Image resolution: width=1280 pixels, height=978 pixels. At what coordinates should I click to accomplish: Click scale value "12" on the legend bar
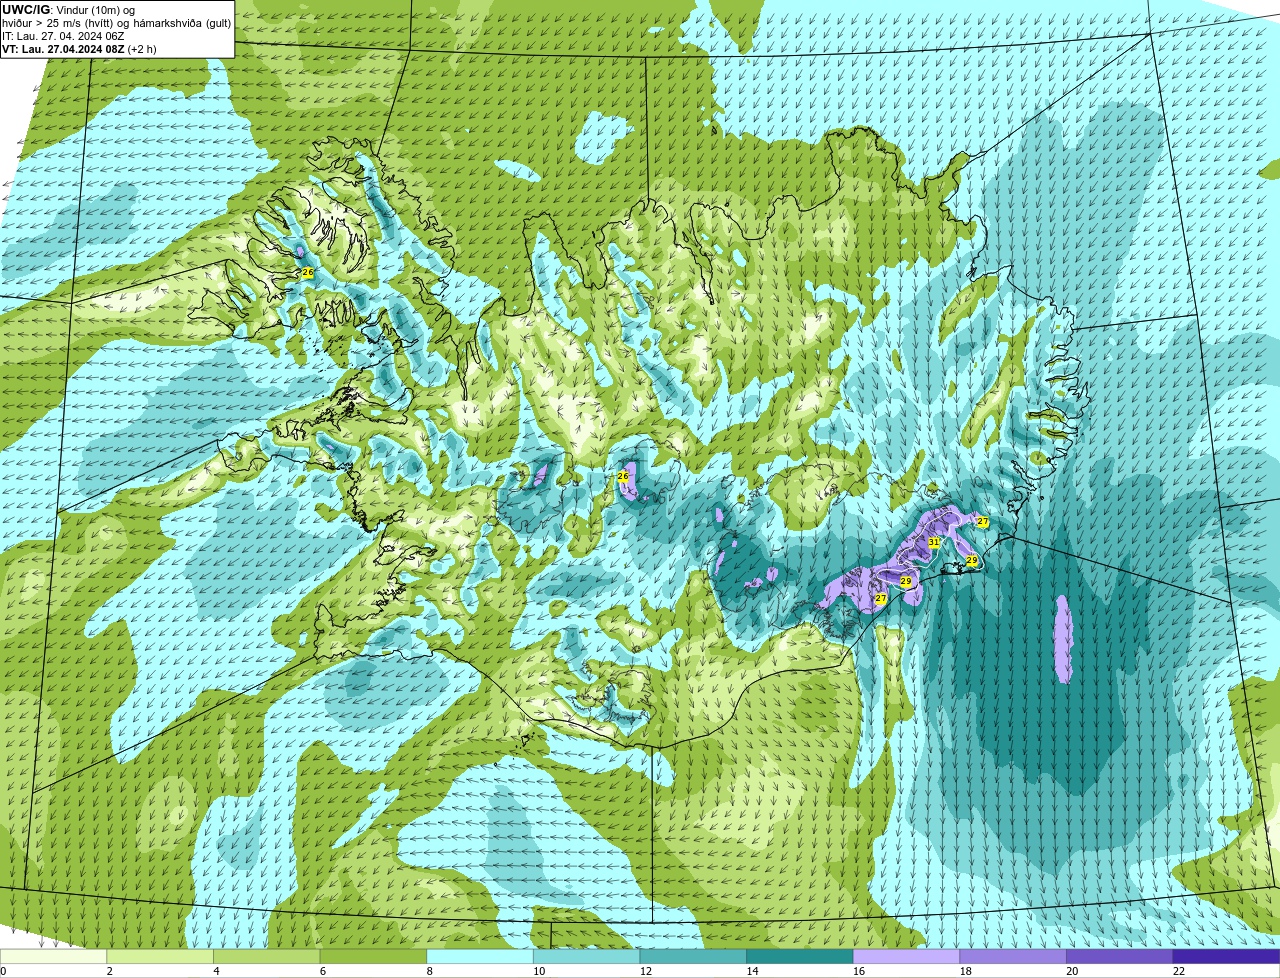(x=646, y=971)
